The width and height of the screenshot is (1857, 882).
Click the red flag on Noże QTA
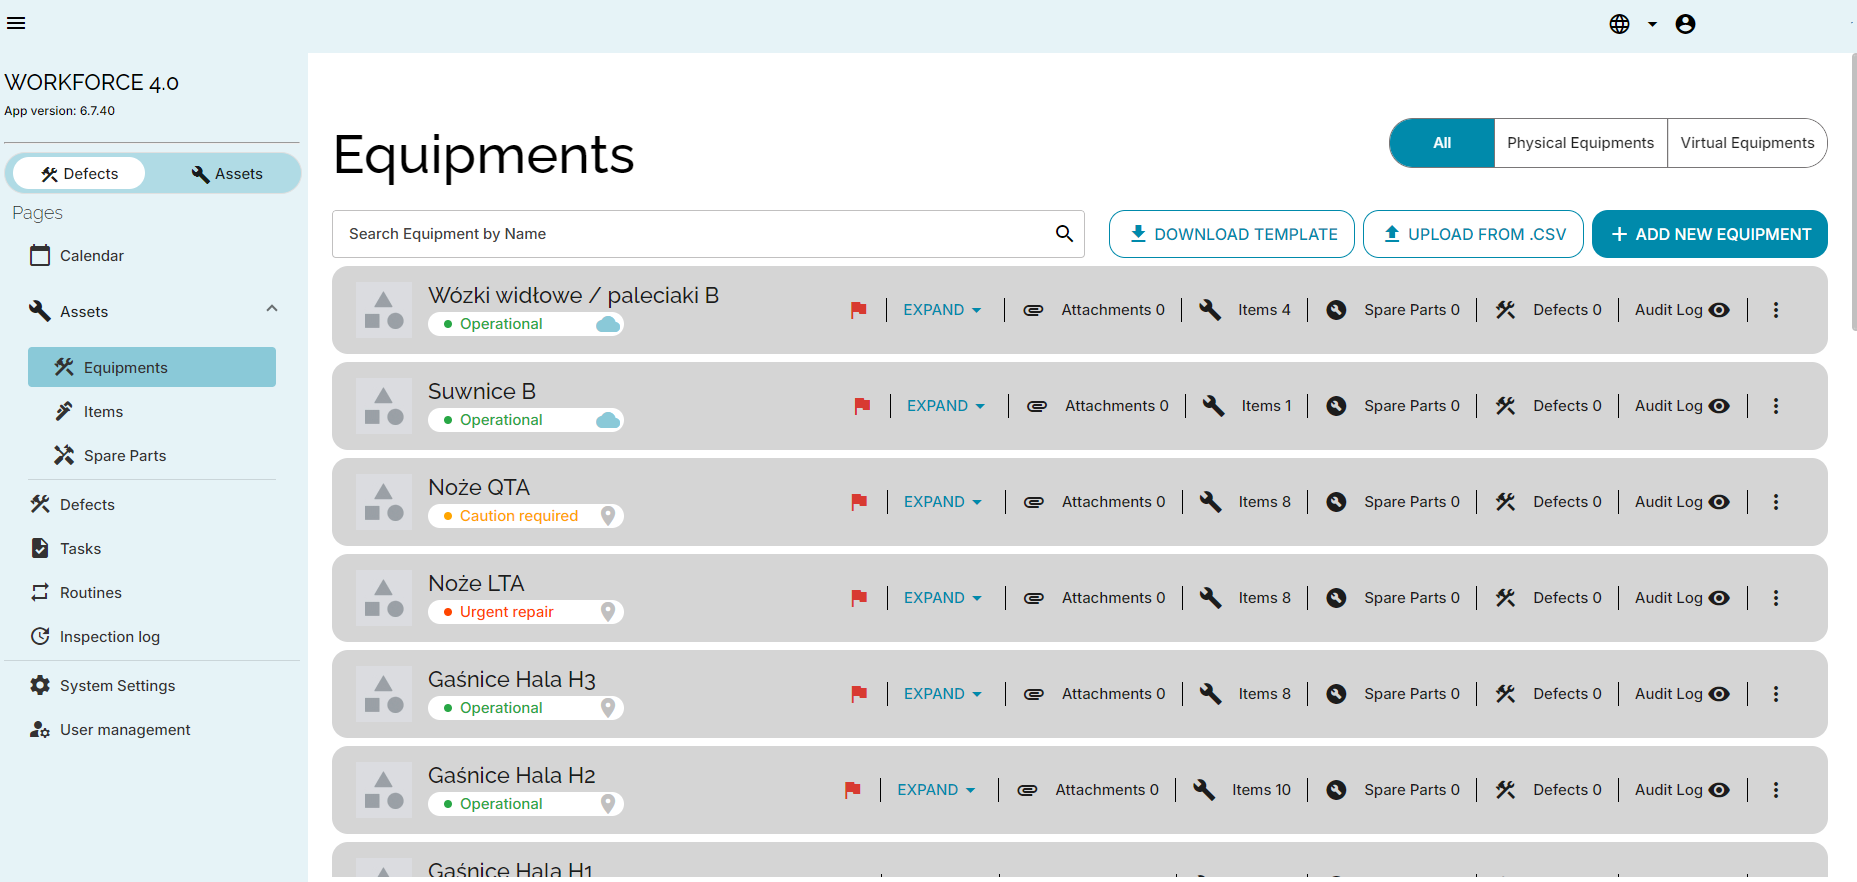(x=858, y=502)
